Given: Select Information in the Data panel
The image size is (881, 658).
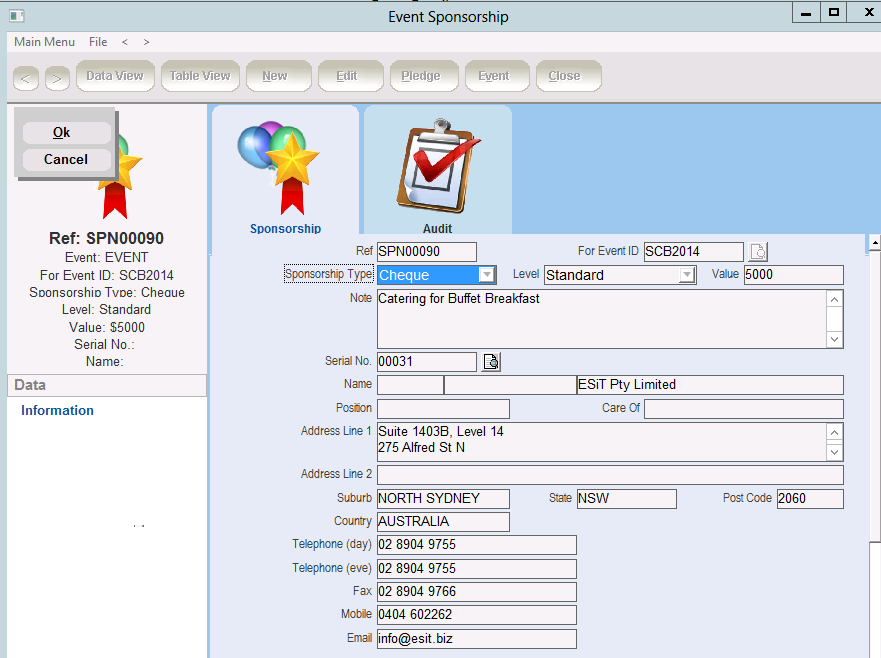Looking at the screenshot, I should tap(57, 411).
